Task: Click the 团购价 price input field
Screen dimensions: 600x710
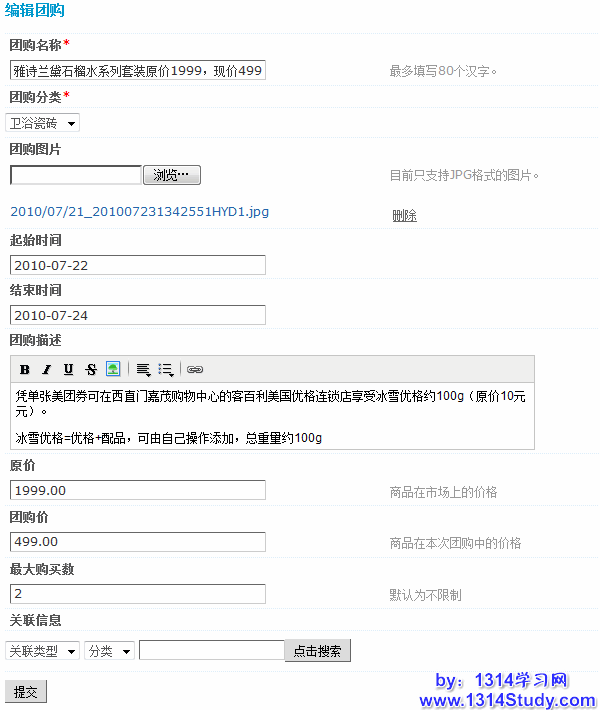Action: pos(138,542)
